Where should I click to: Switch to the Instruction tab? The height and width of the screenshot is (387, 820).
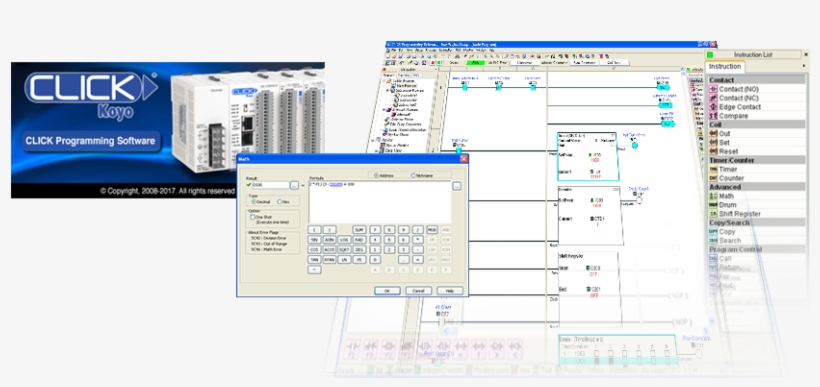tap(725, 66)
